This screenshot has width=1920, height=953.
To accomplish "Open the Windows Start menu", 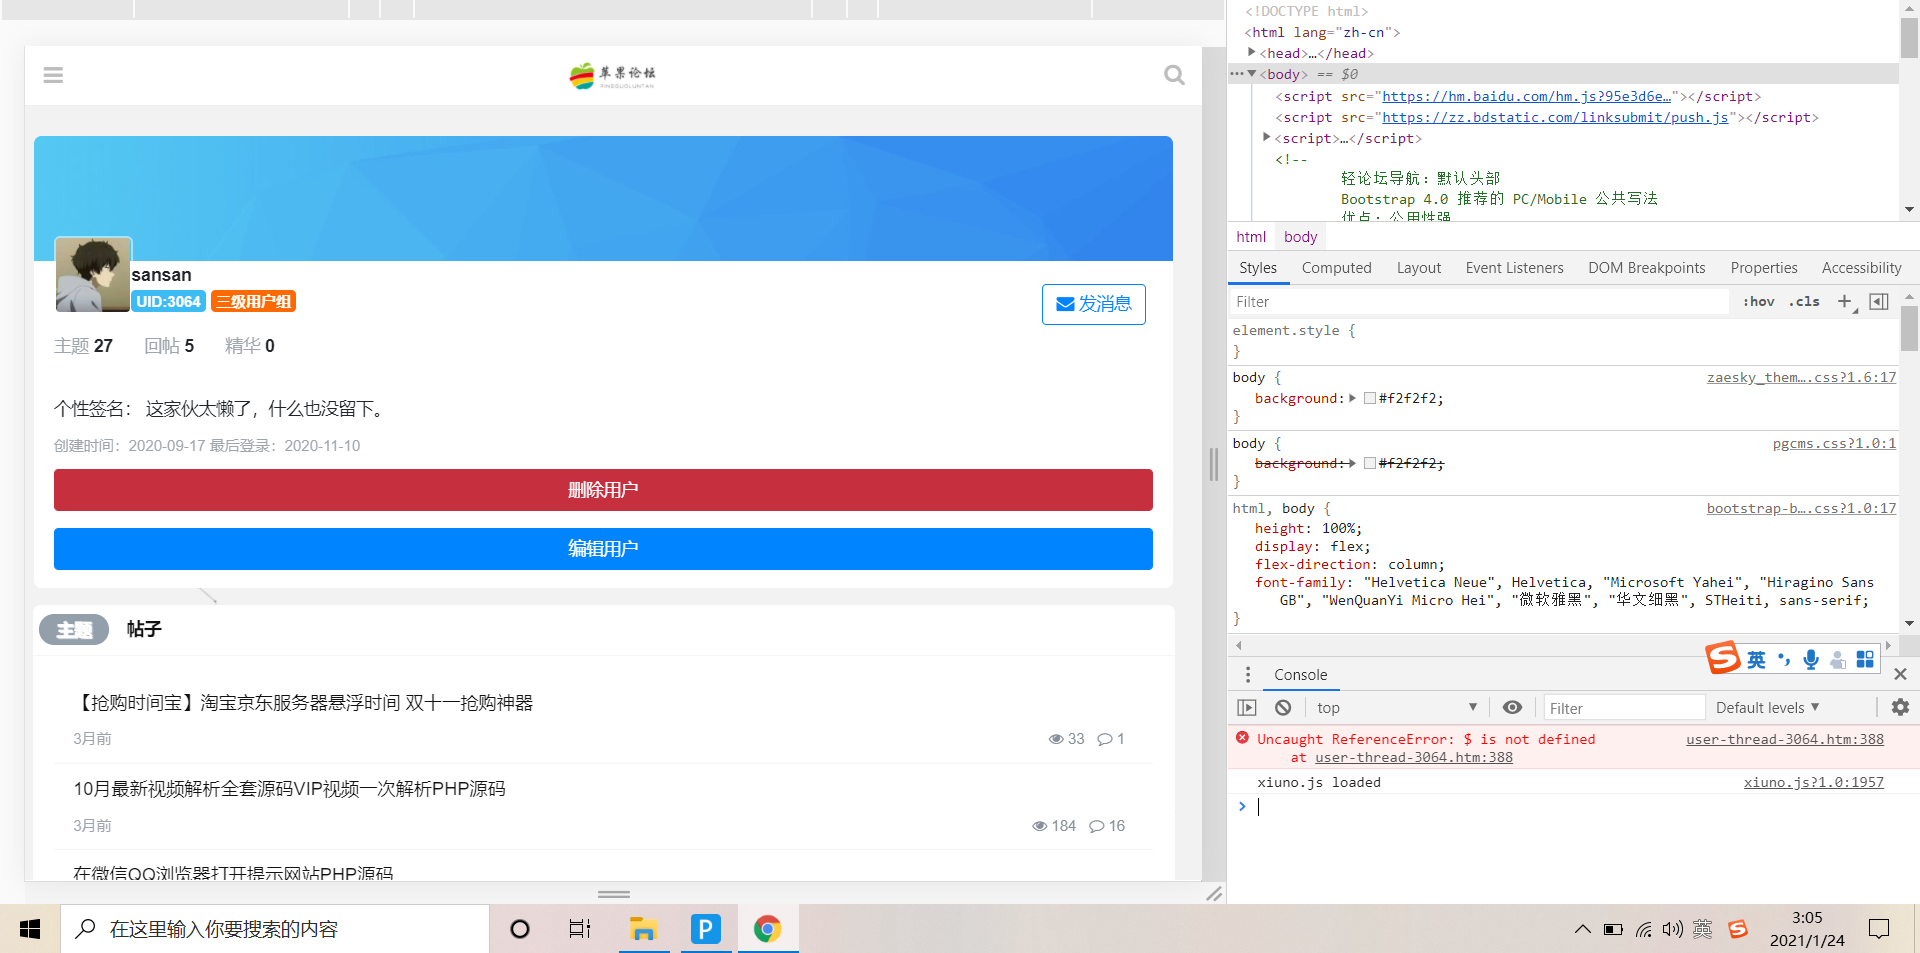I will (x=30, y=929).
